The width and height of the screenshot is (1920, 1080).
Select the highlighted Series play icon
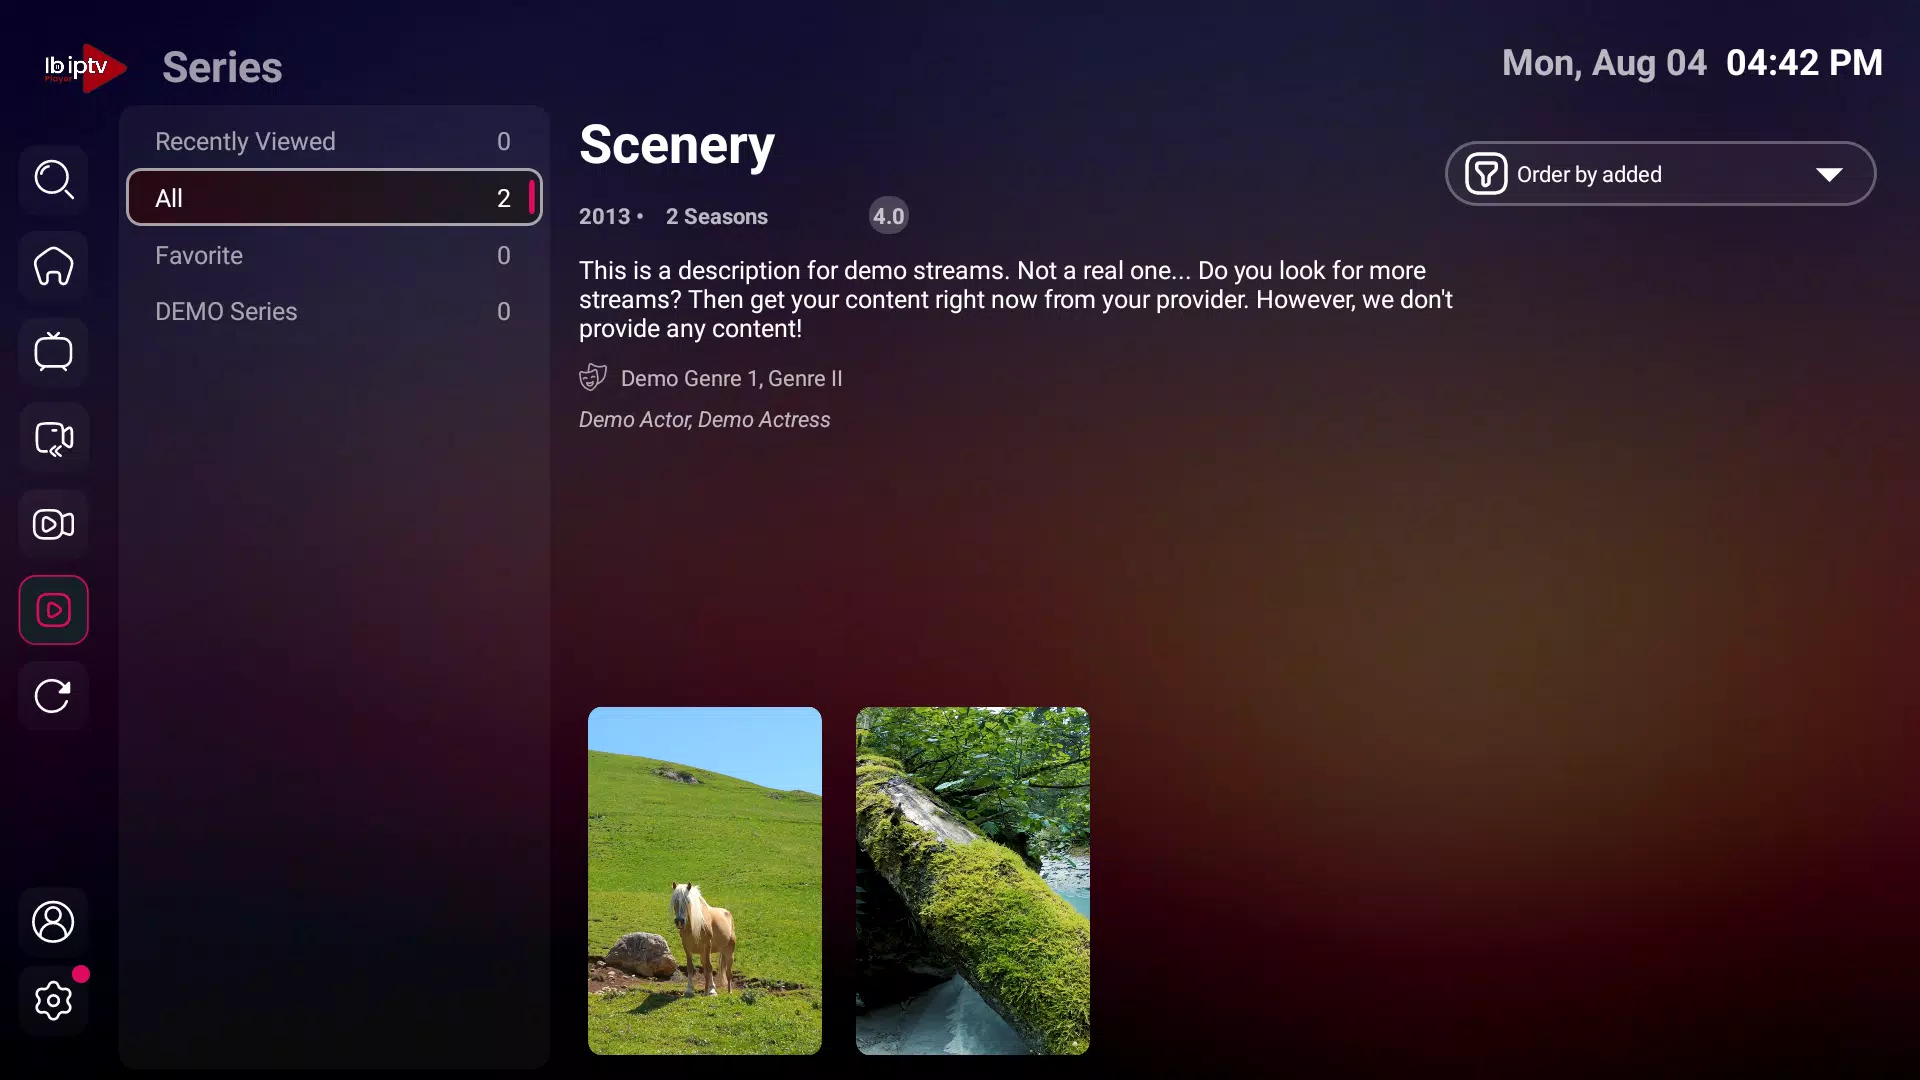coord(54,610)
